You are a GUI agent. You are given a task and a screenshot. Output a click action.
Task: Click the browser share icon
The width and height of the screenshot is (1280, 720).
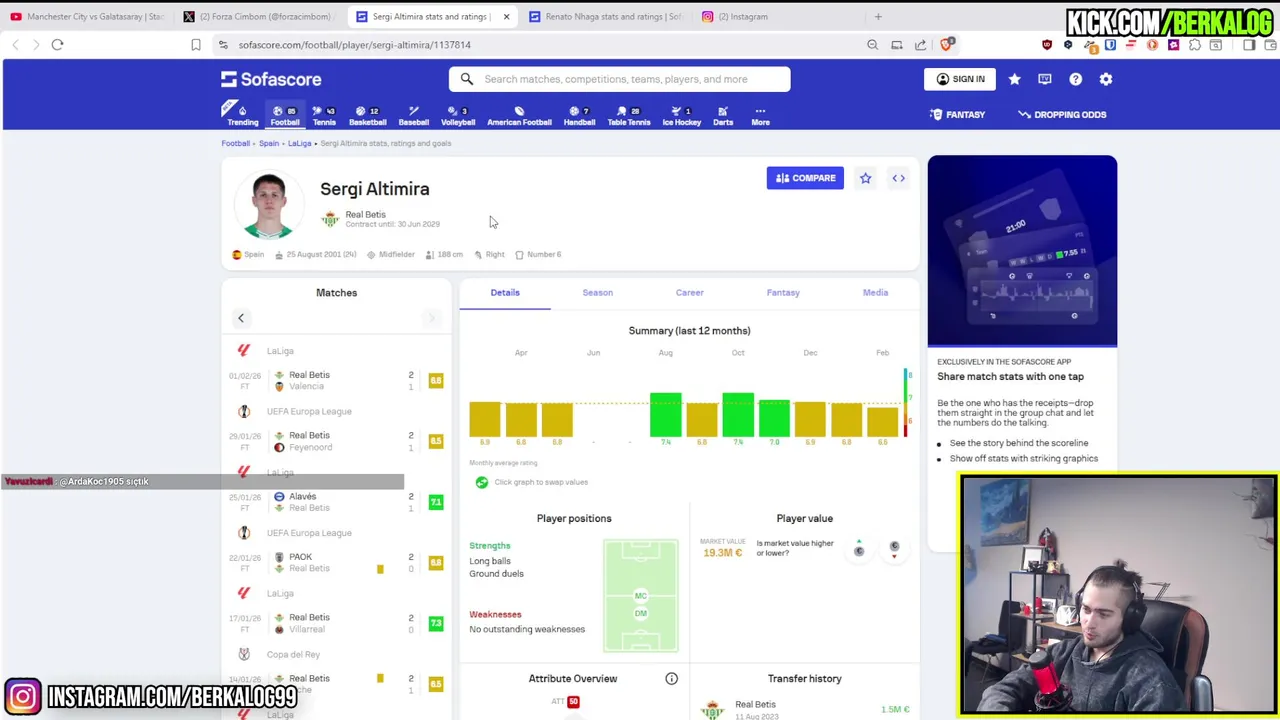pos(920,44)
